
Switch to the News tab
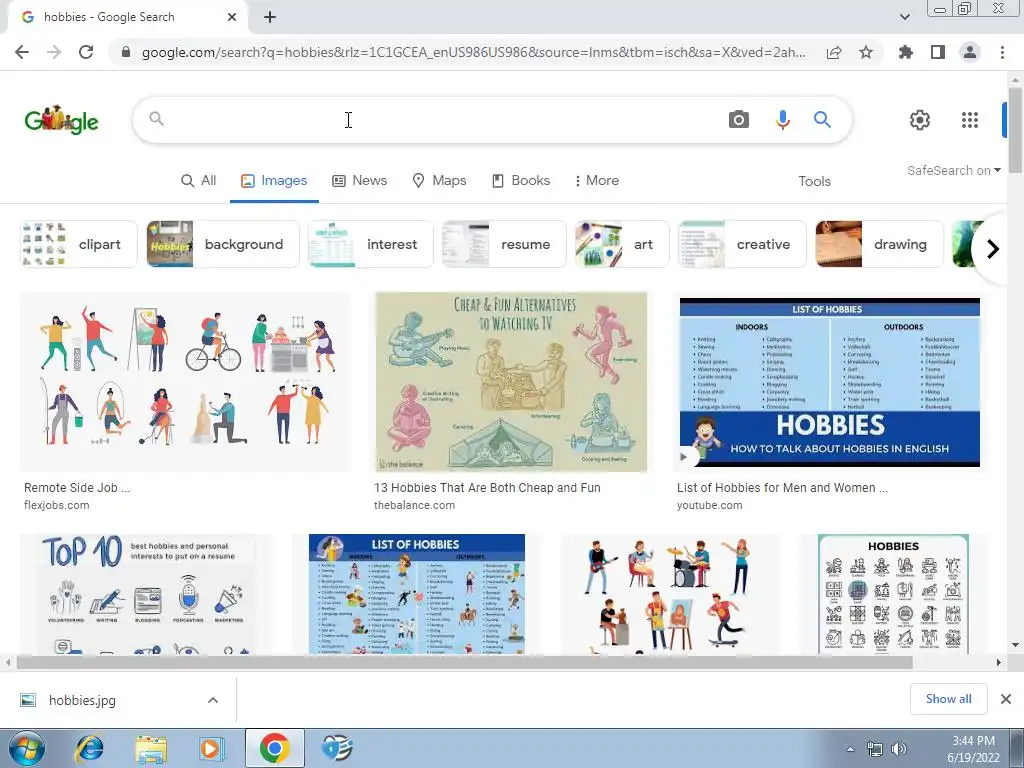click(360, 181)
